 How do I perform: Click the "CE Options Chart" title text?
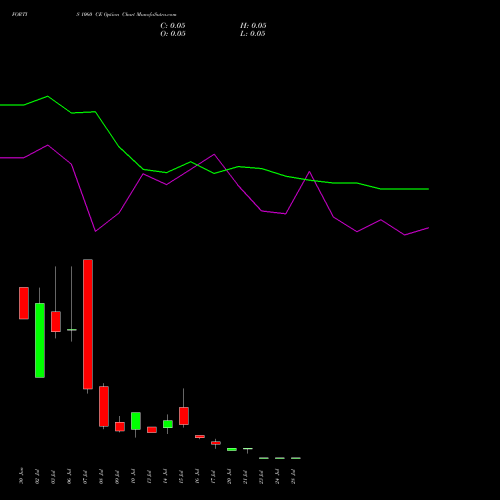(114, 14)
